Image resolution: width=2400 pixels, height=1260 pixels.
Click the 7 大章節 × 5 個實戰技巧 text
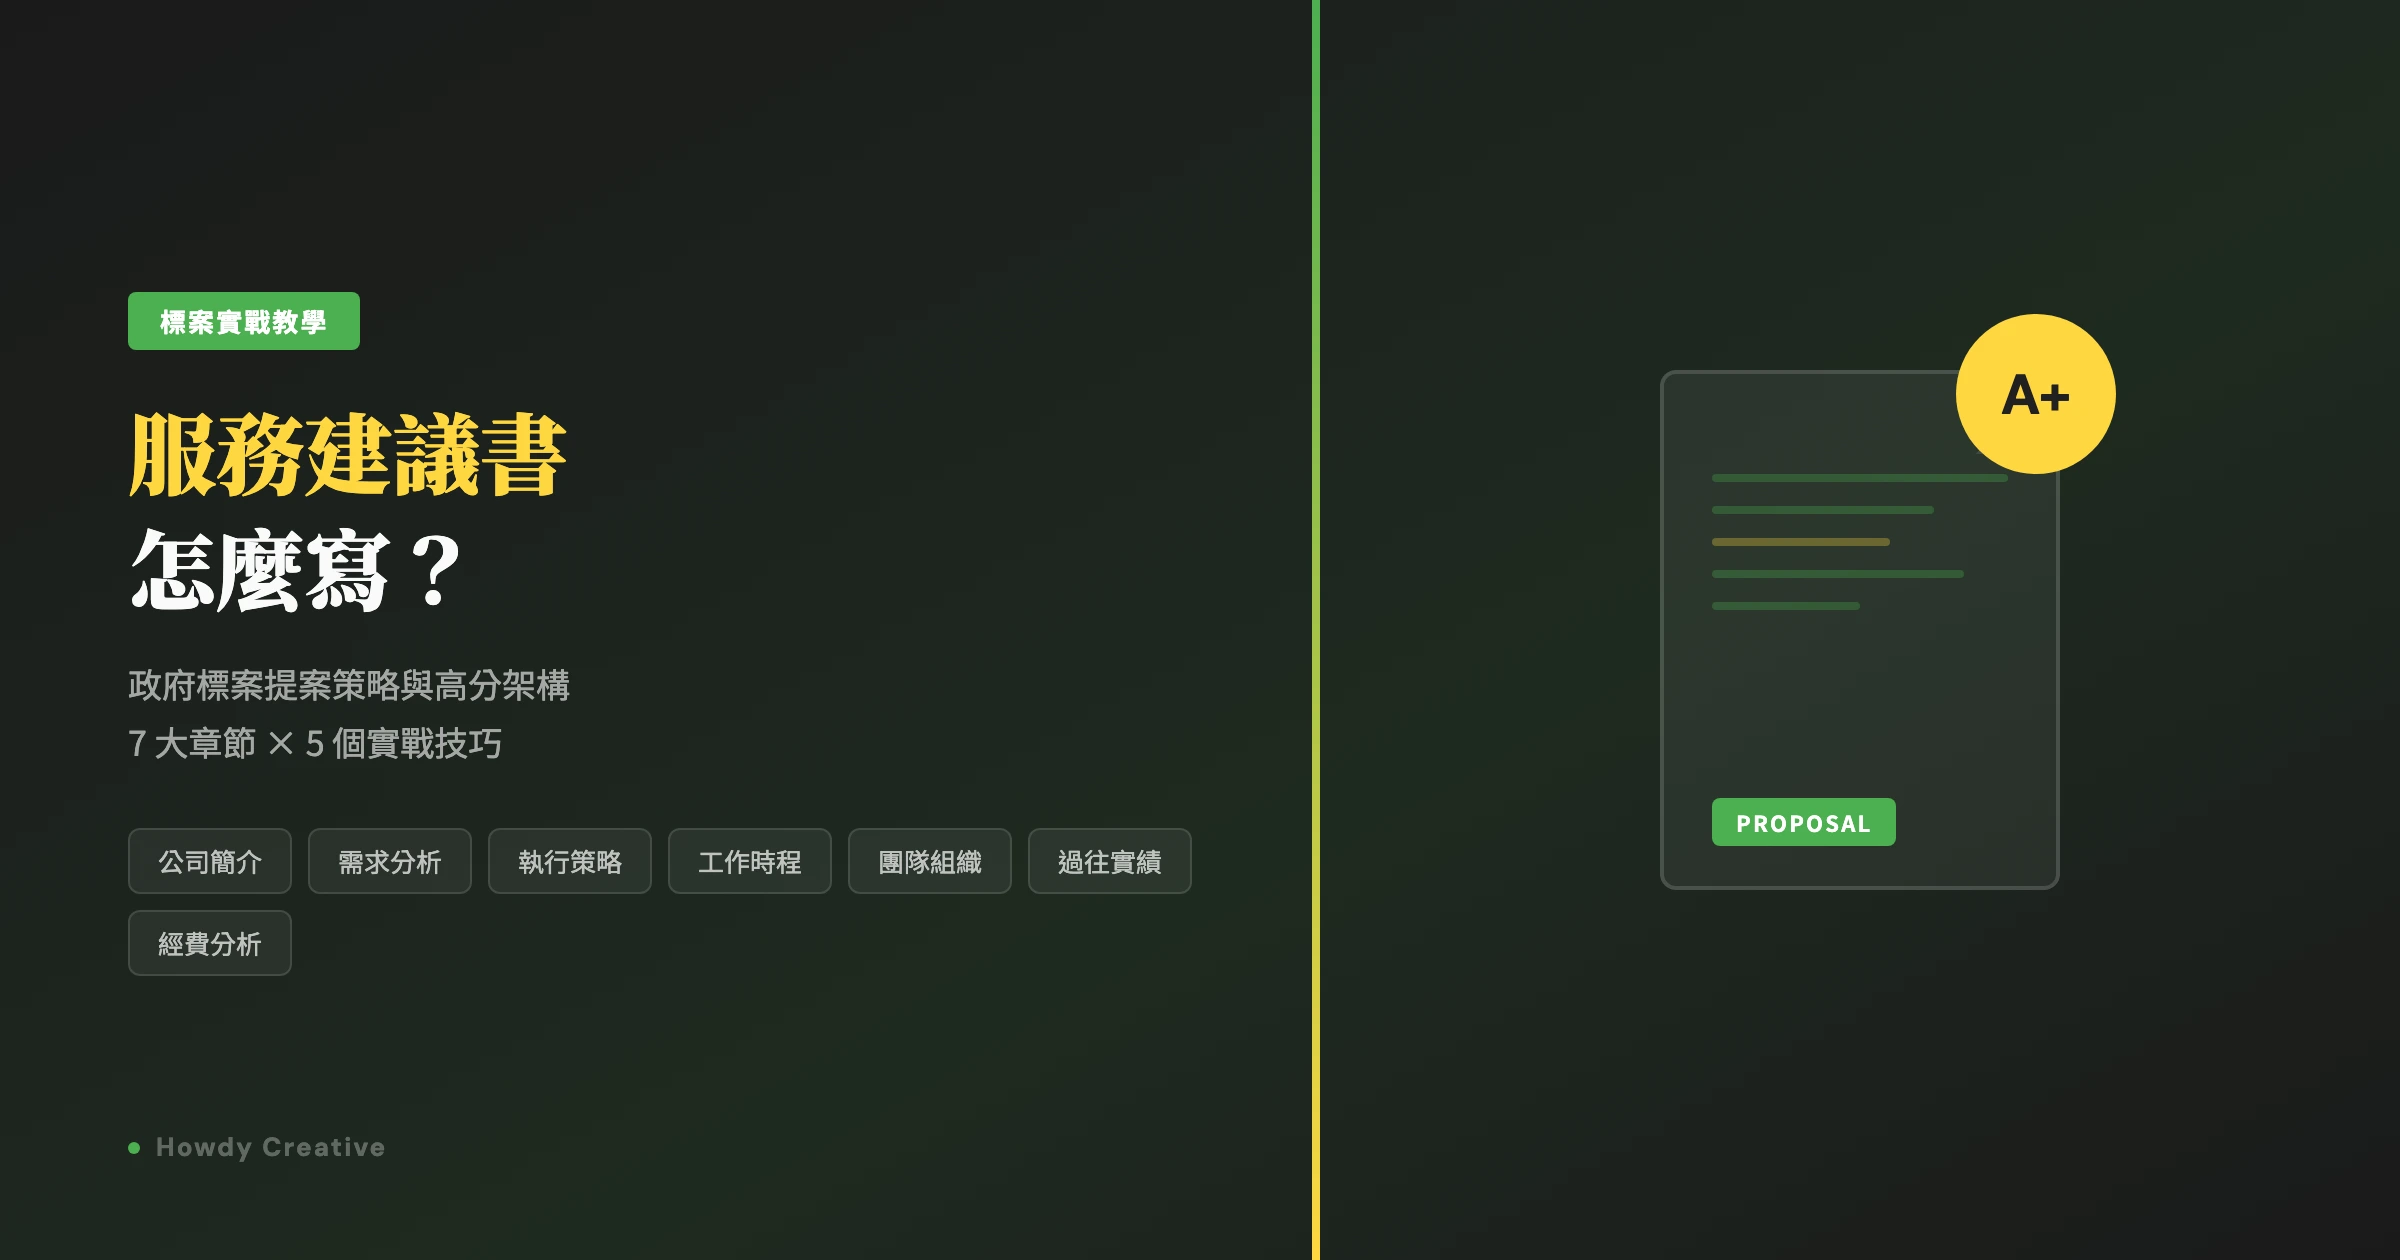pos(315,744)
